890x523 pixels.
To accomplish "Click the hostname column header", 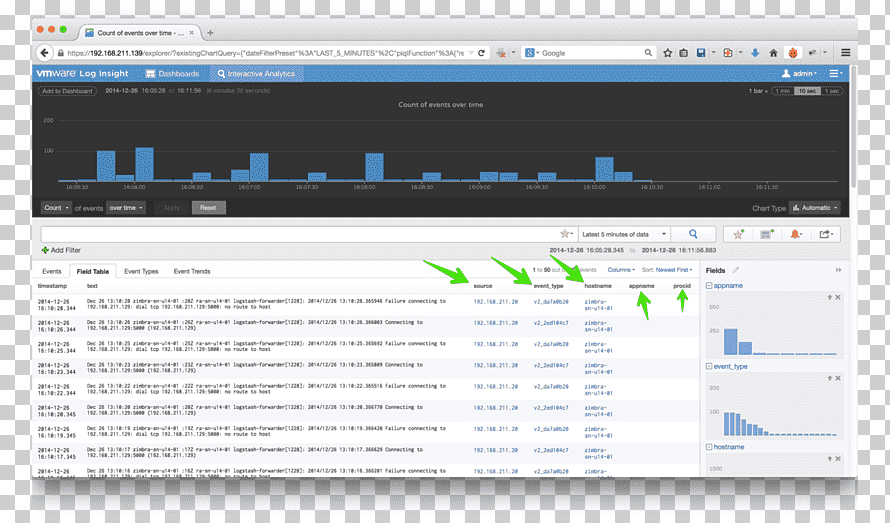I will [x=598, y=286].
